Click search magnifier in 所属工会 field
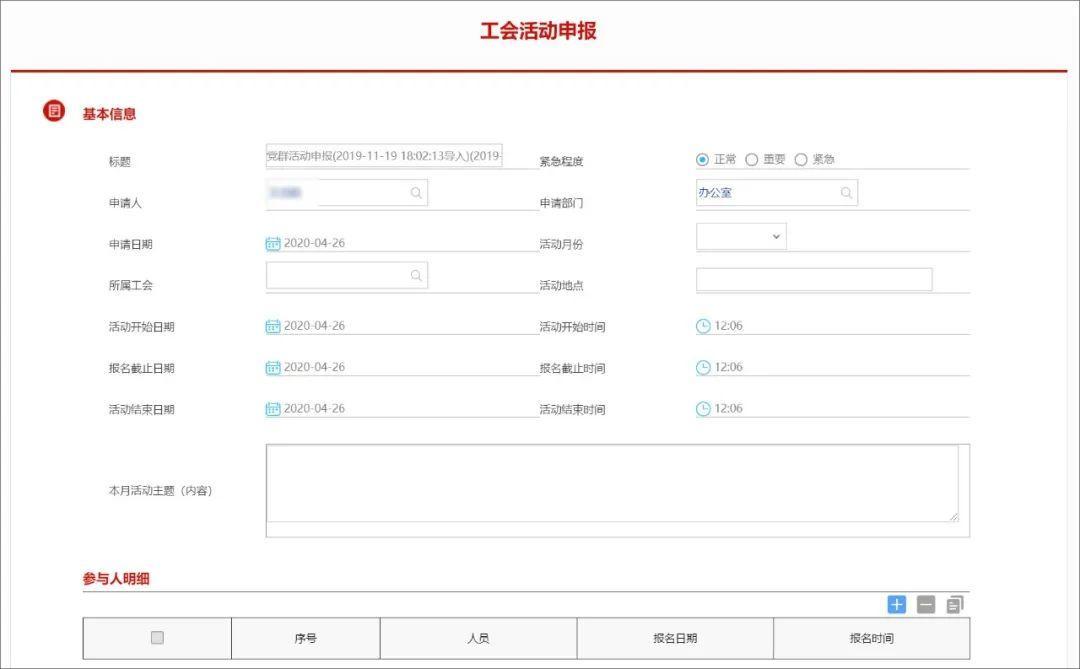Viewport: 1080px width, 669px height. [x=416, y=274]
